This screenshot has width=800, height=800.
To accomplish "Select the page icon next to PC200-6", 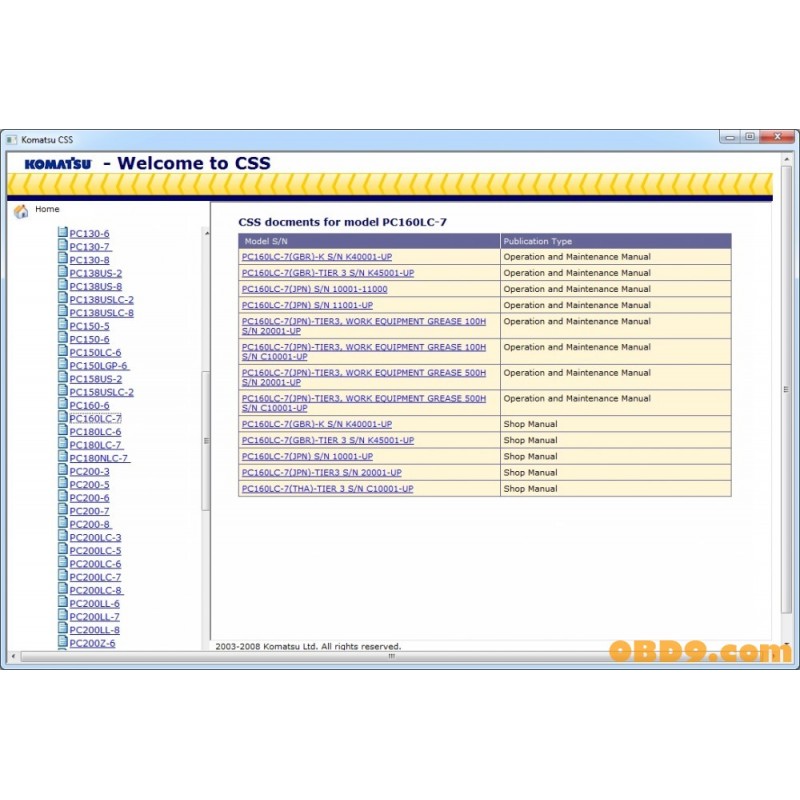I will tap(63, 497).
